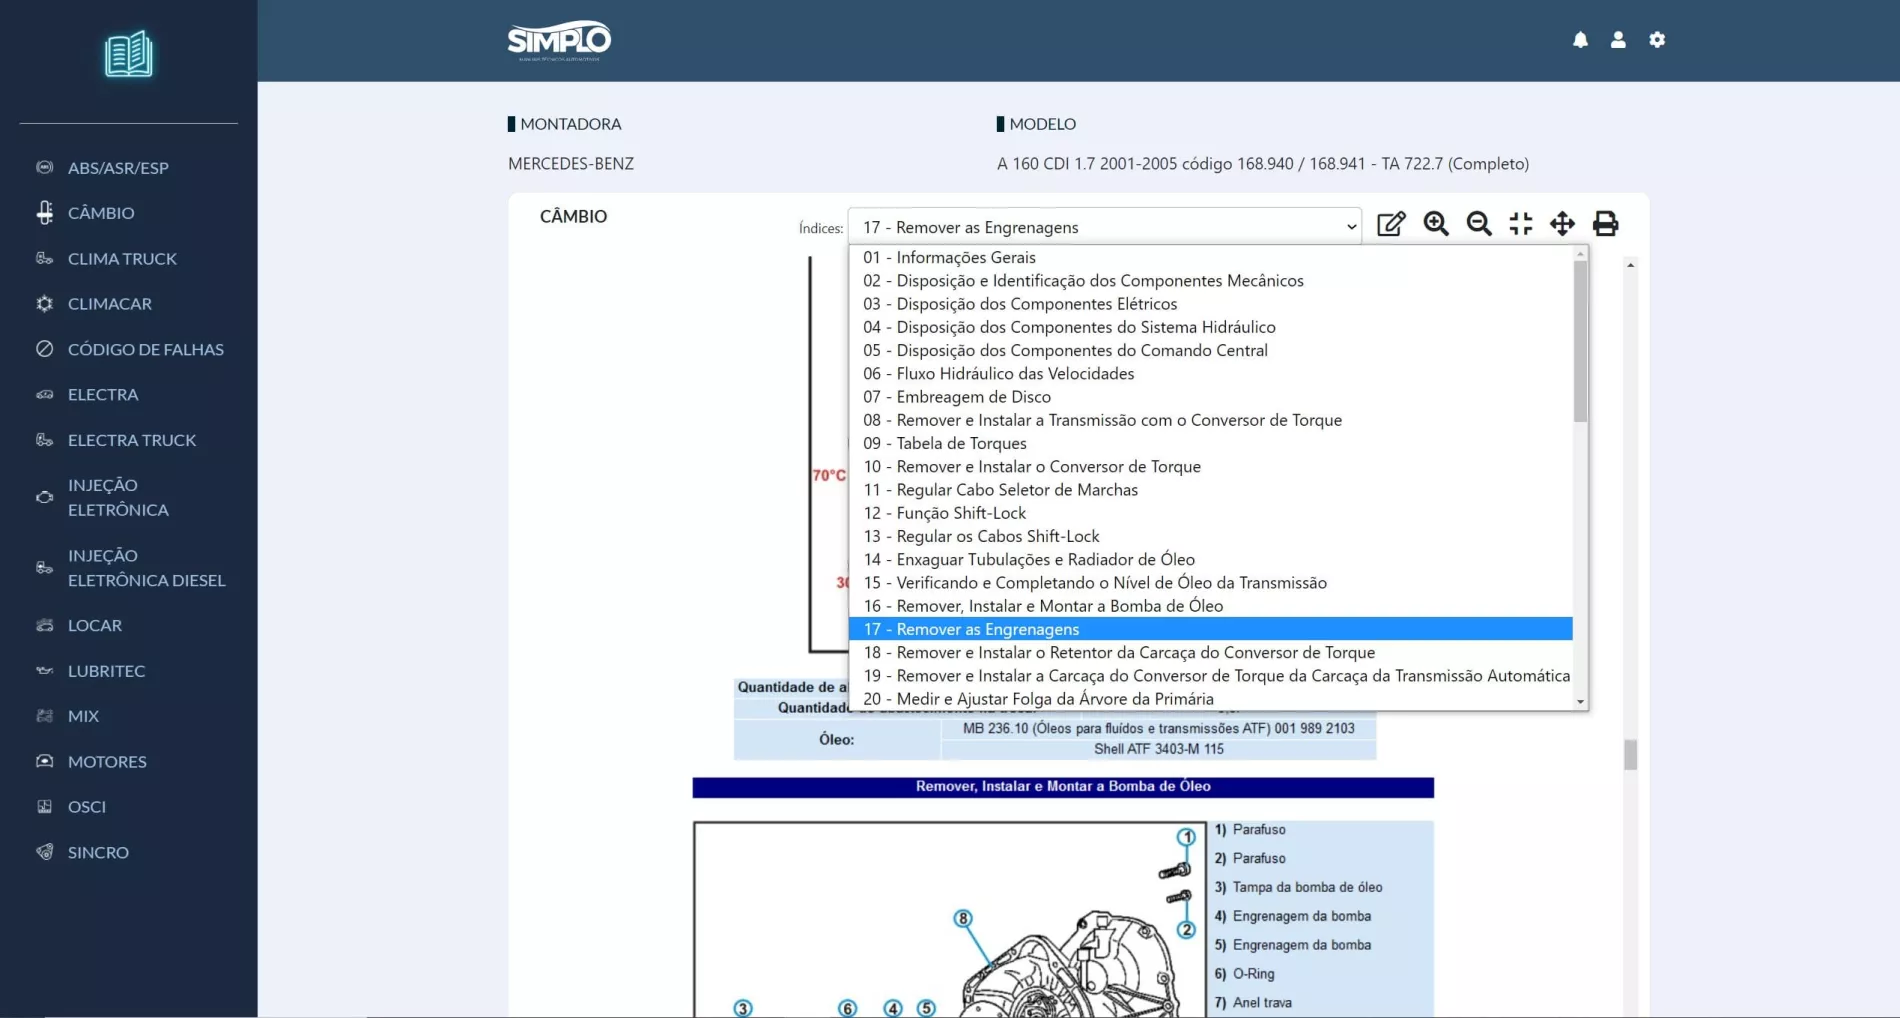This screenshot has height=1018, width=1900.
Task: Select 04 - Componentes do Sistema Hidráulico
Action: [x=1210, y=327]
